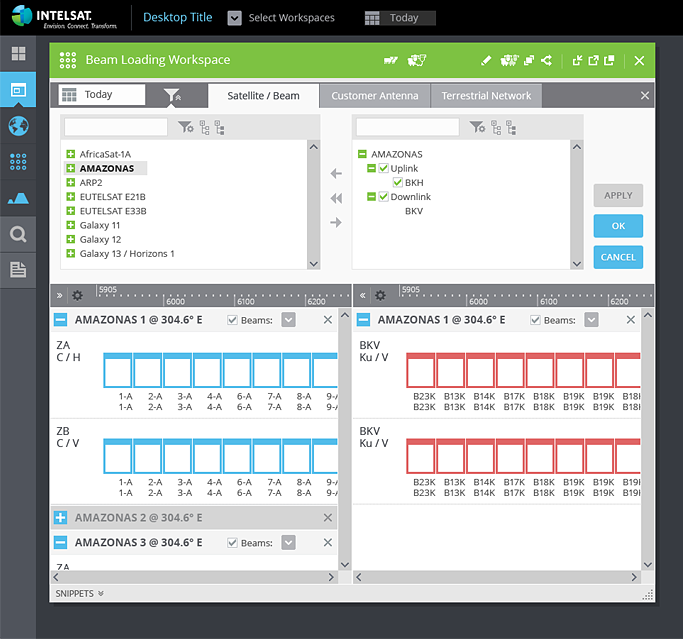Collapse left panel with double chevron

[x=60, y=295]
